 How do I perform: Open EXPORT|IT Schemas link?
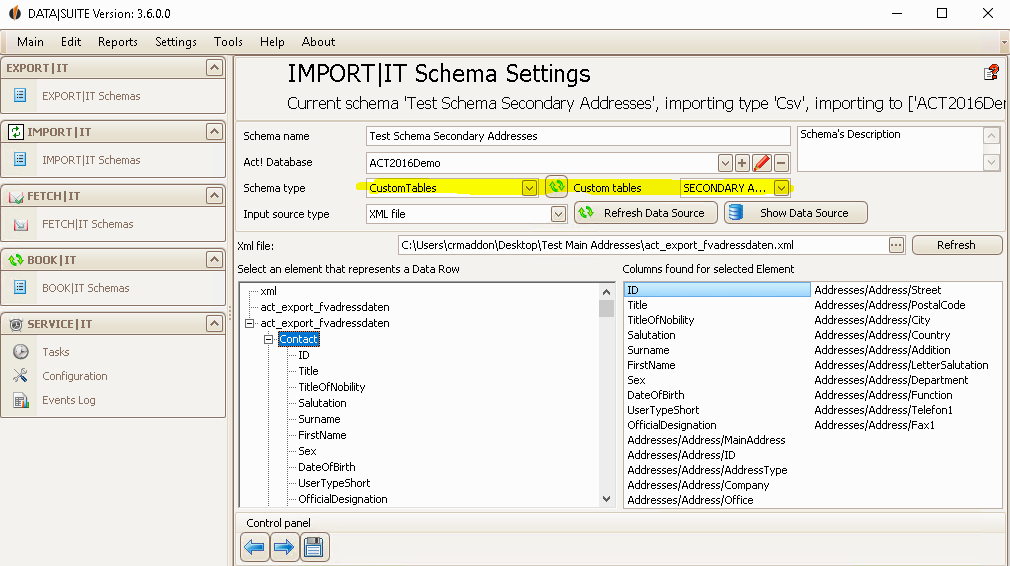click(x=91, y=96)
